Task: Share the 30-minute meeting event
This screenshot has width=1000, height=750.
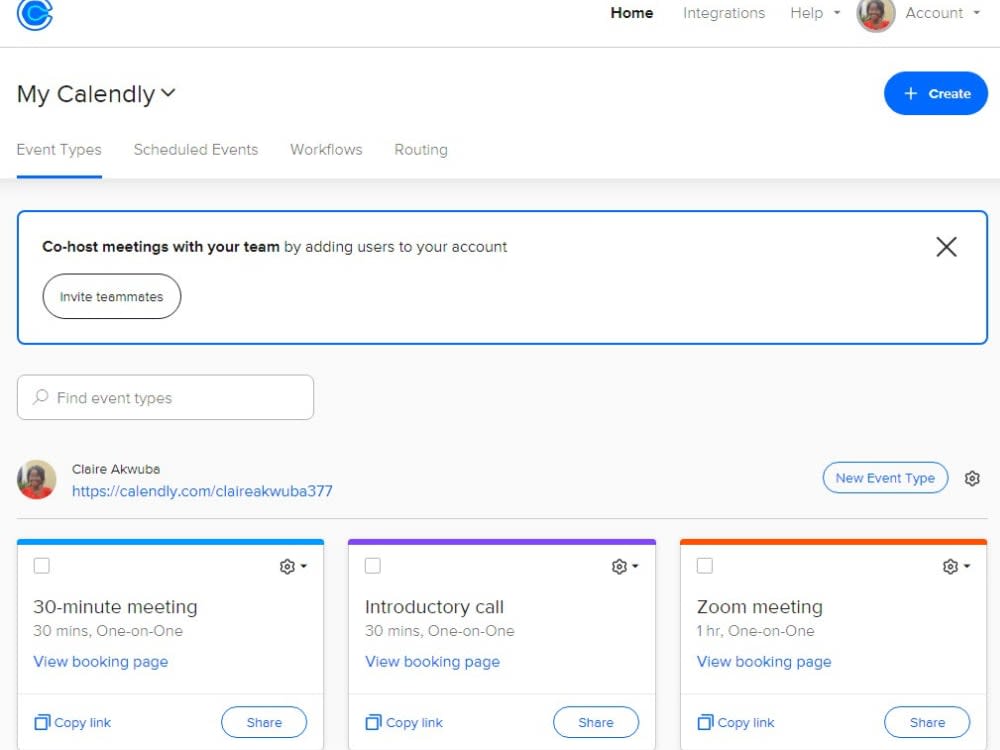Action: click(x=264, y=722)
